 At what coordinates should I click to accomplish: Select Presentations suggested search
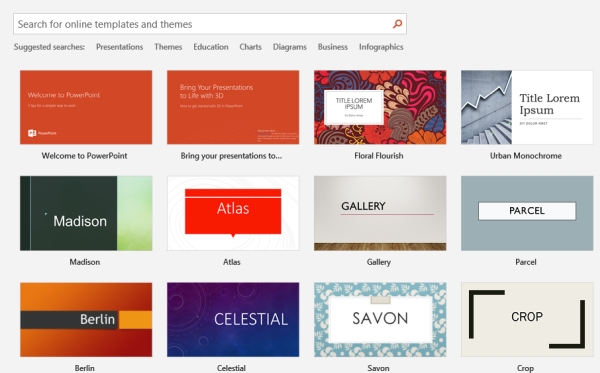click(x=119, y=47)
